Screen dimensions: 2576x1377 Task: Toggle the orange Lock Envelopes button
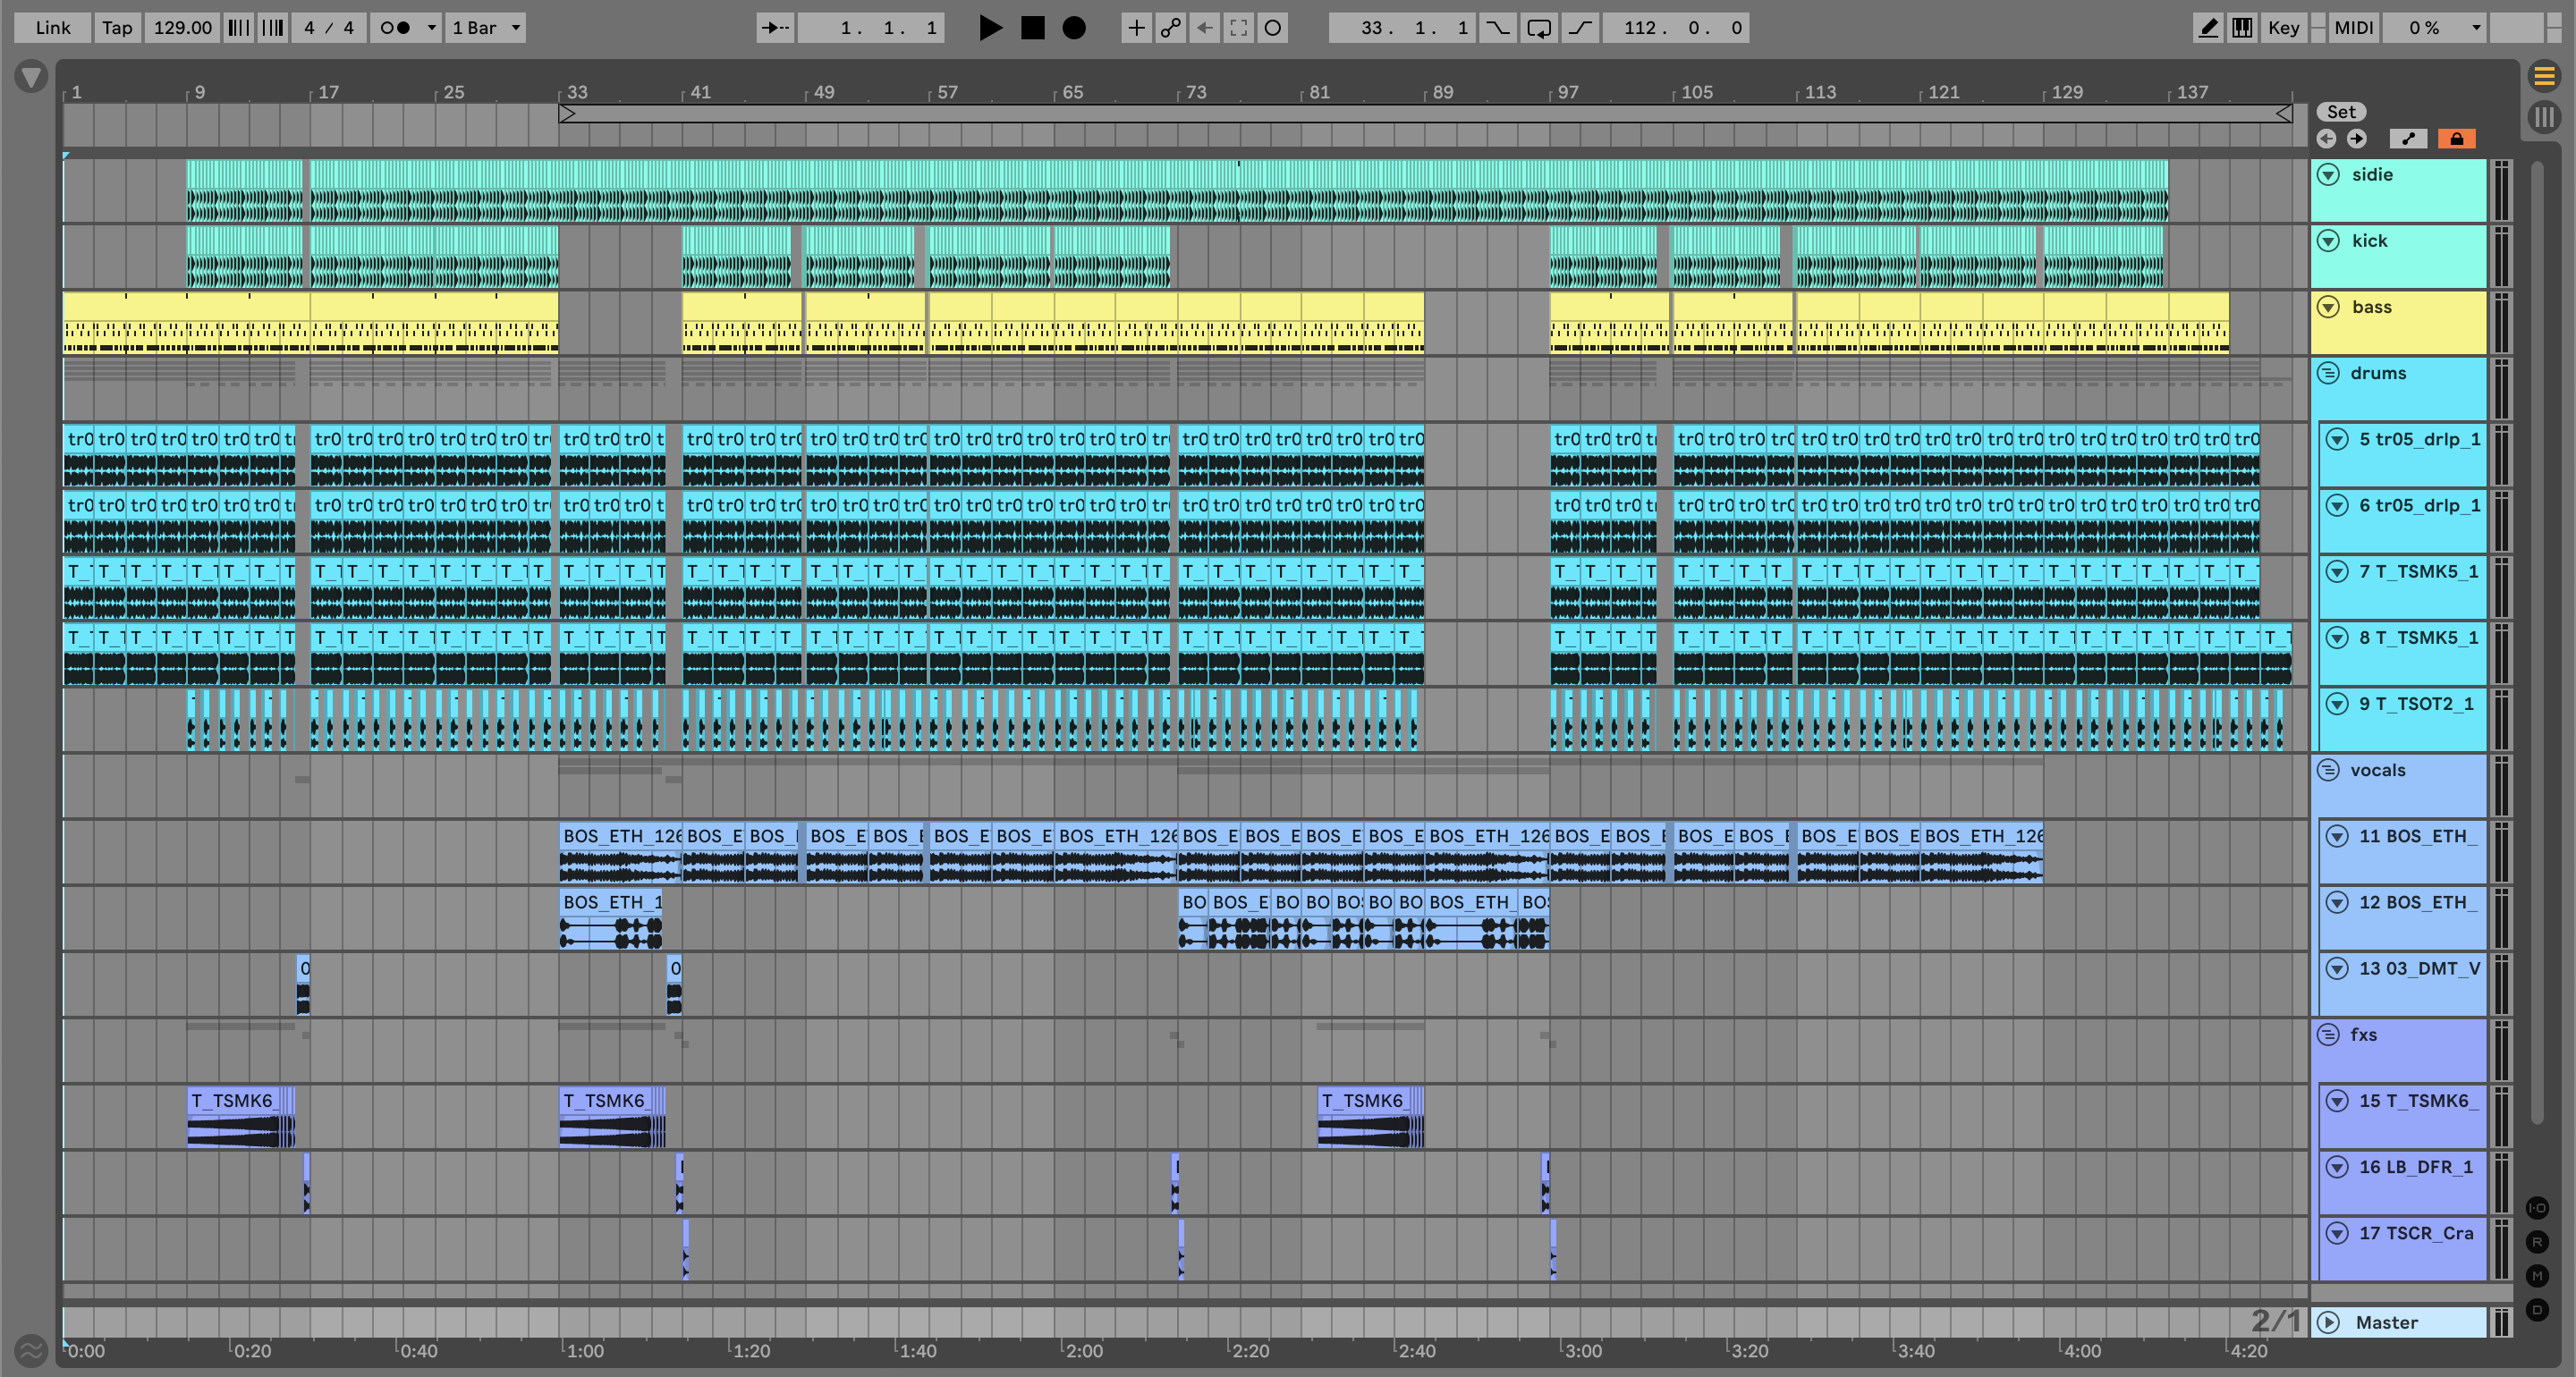(2456, 139)
